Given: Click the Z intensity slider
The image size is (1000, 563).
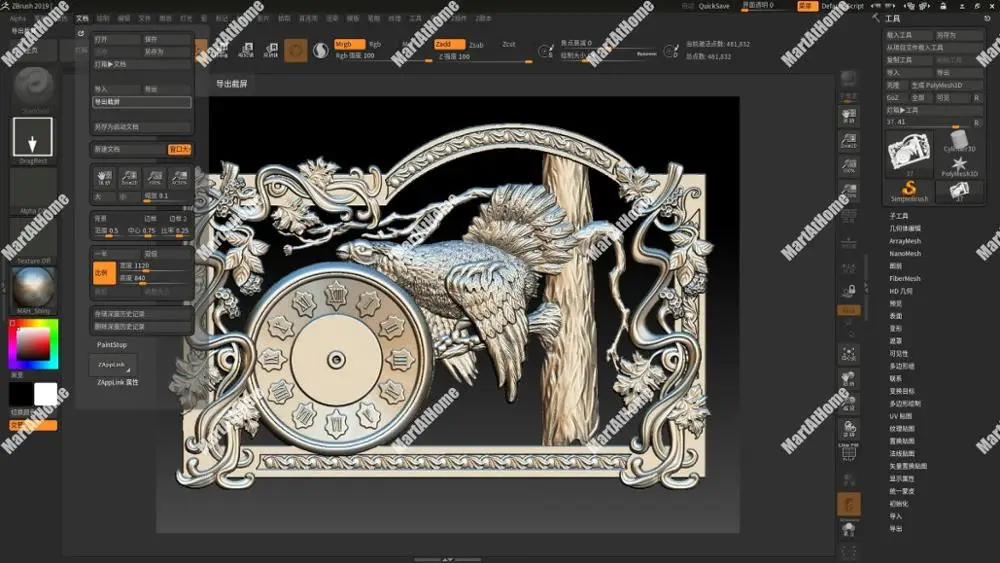Looking at the screenshot, I should coord(465,56).
